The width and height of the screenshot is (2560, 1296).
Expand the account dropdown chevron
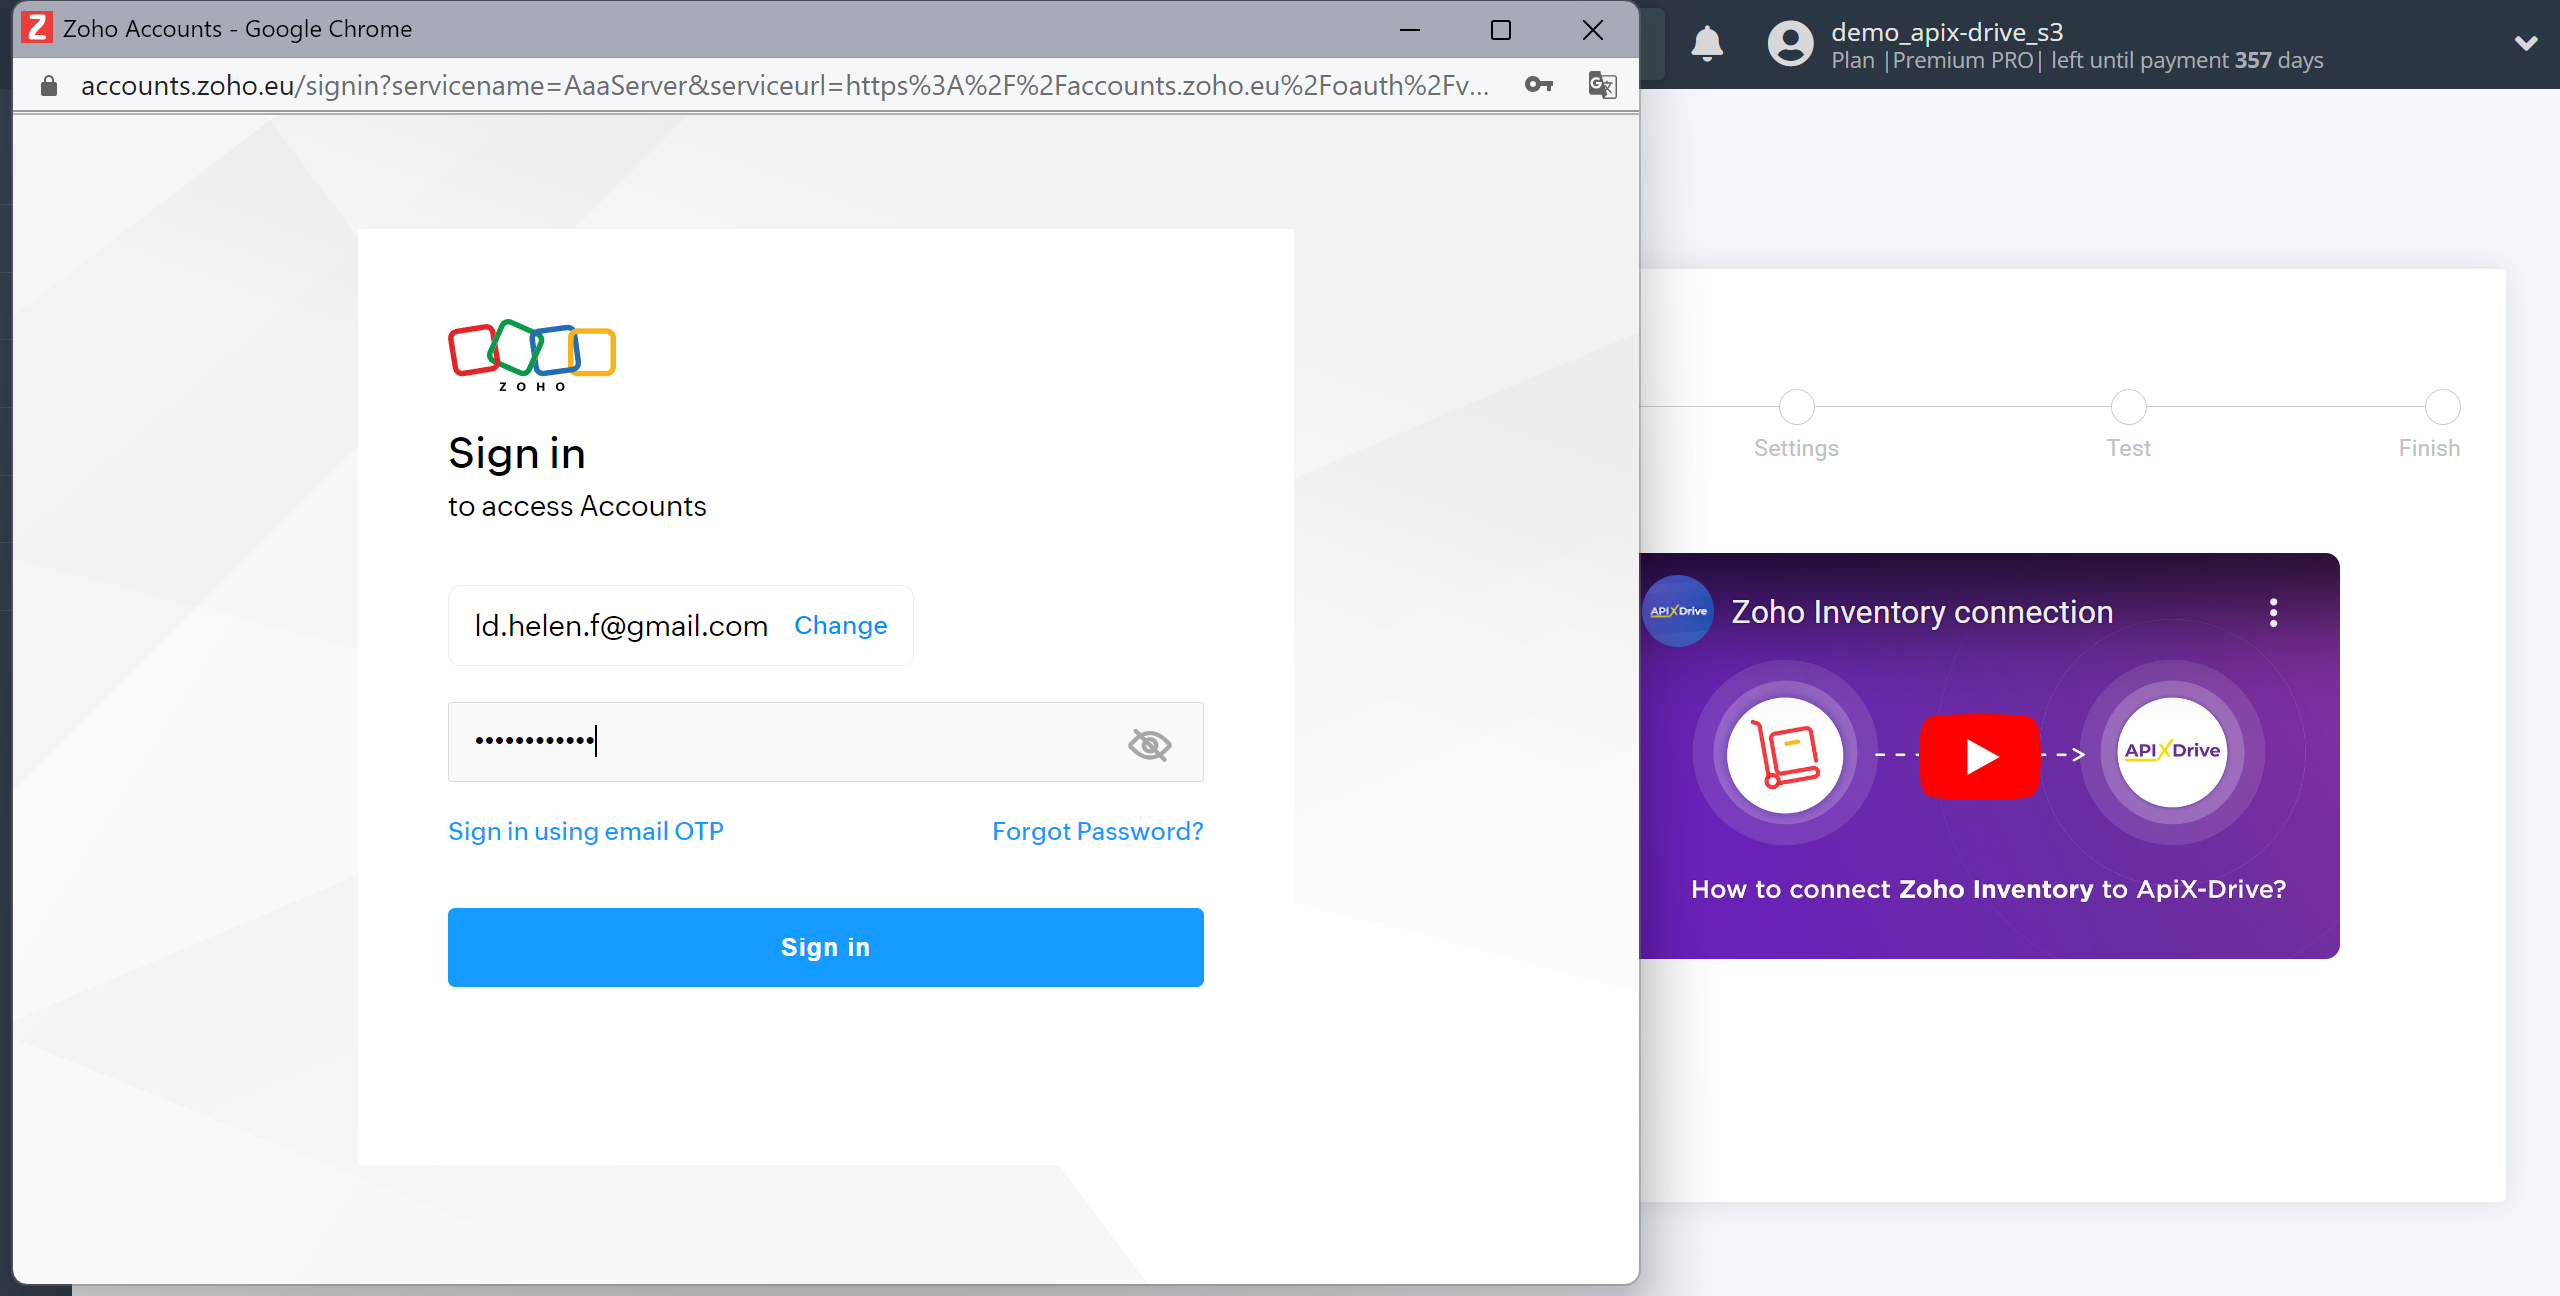click(2526, 43)
